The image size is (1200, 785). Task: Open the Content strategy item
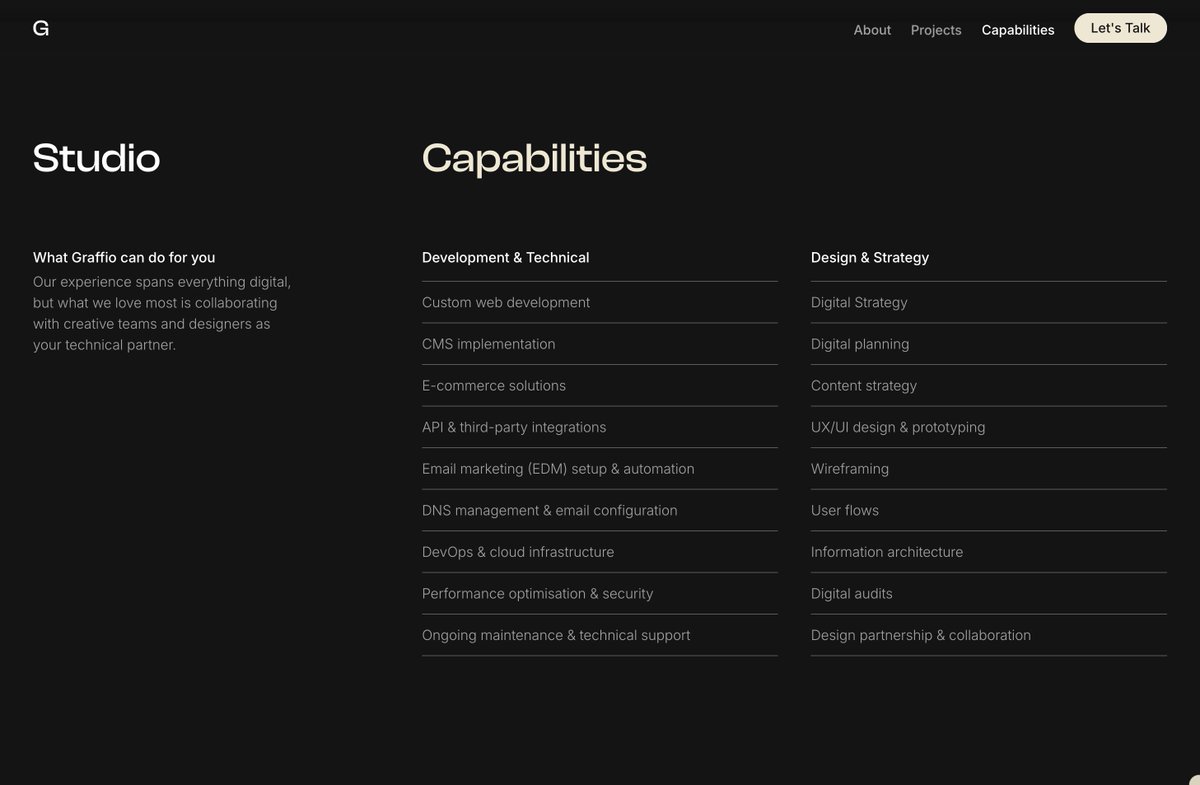coord(863,385)
